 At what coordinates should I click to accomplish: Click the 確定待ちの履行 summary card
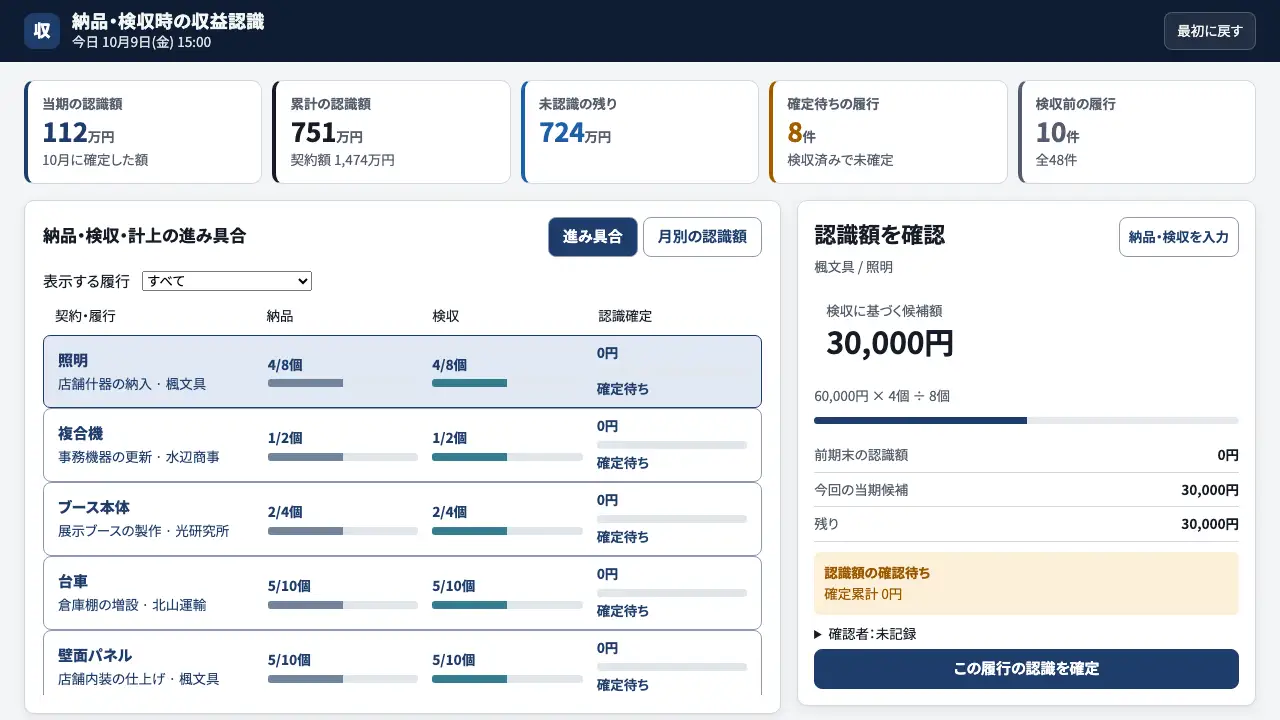pos(888,132)
